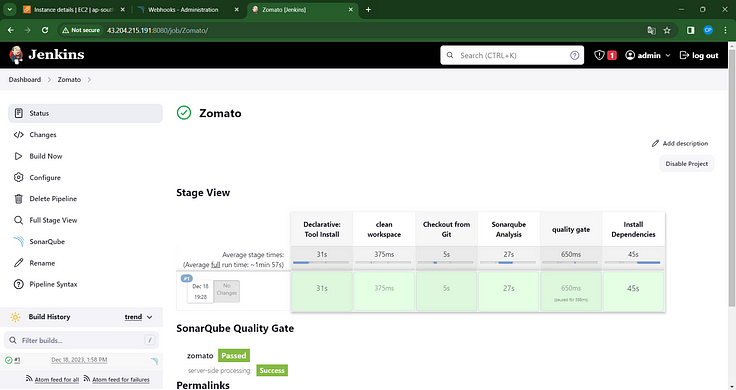This screenshot has width=736, height=390.
Task: Click the SonarQube wave icon in sidebar
Action: tap(19, 242)
